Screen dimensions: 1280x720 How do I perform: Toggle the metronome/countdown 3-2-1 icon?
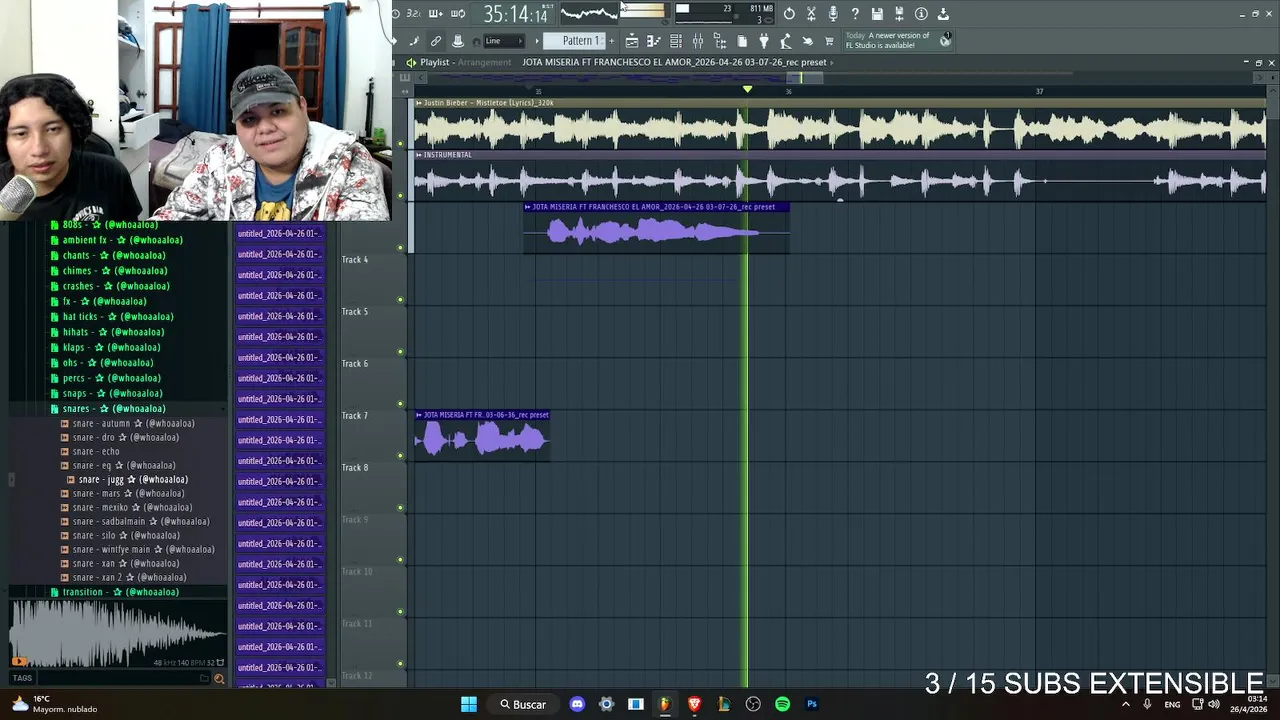click(413, 13)
